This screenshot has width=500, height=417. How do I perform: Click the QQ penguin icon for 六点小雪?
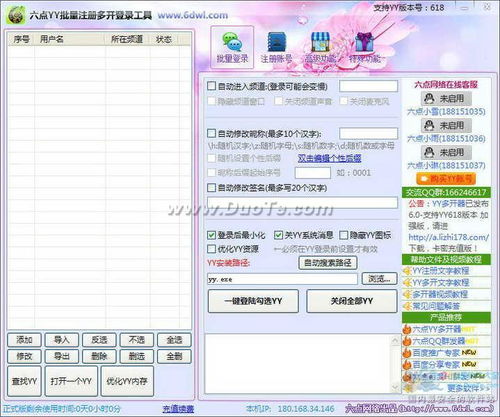(429, 99)
